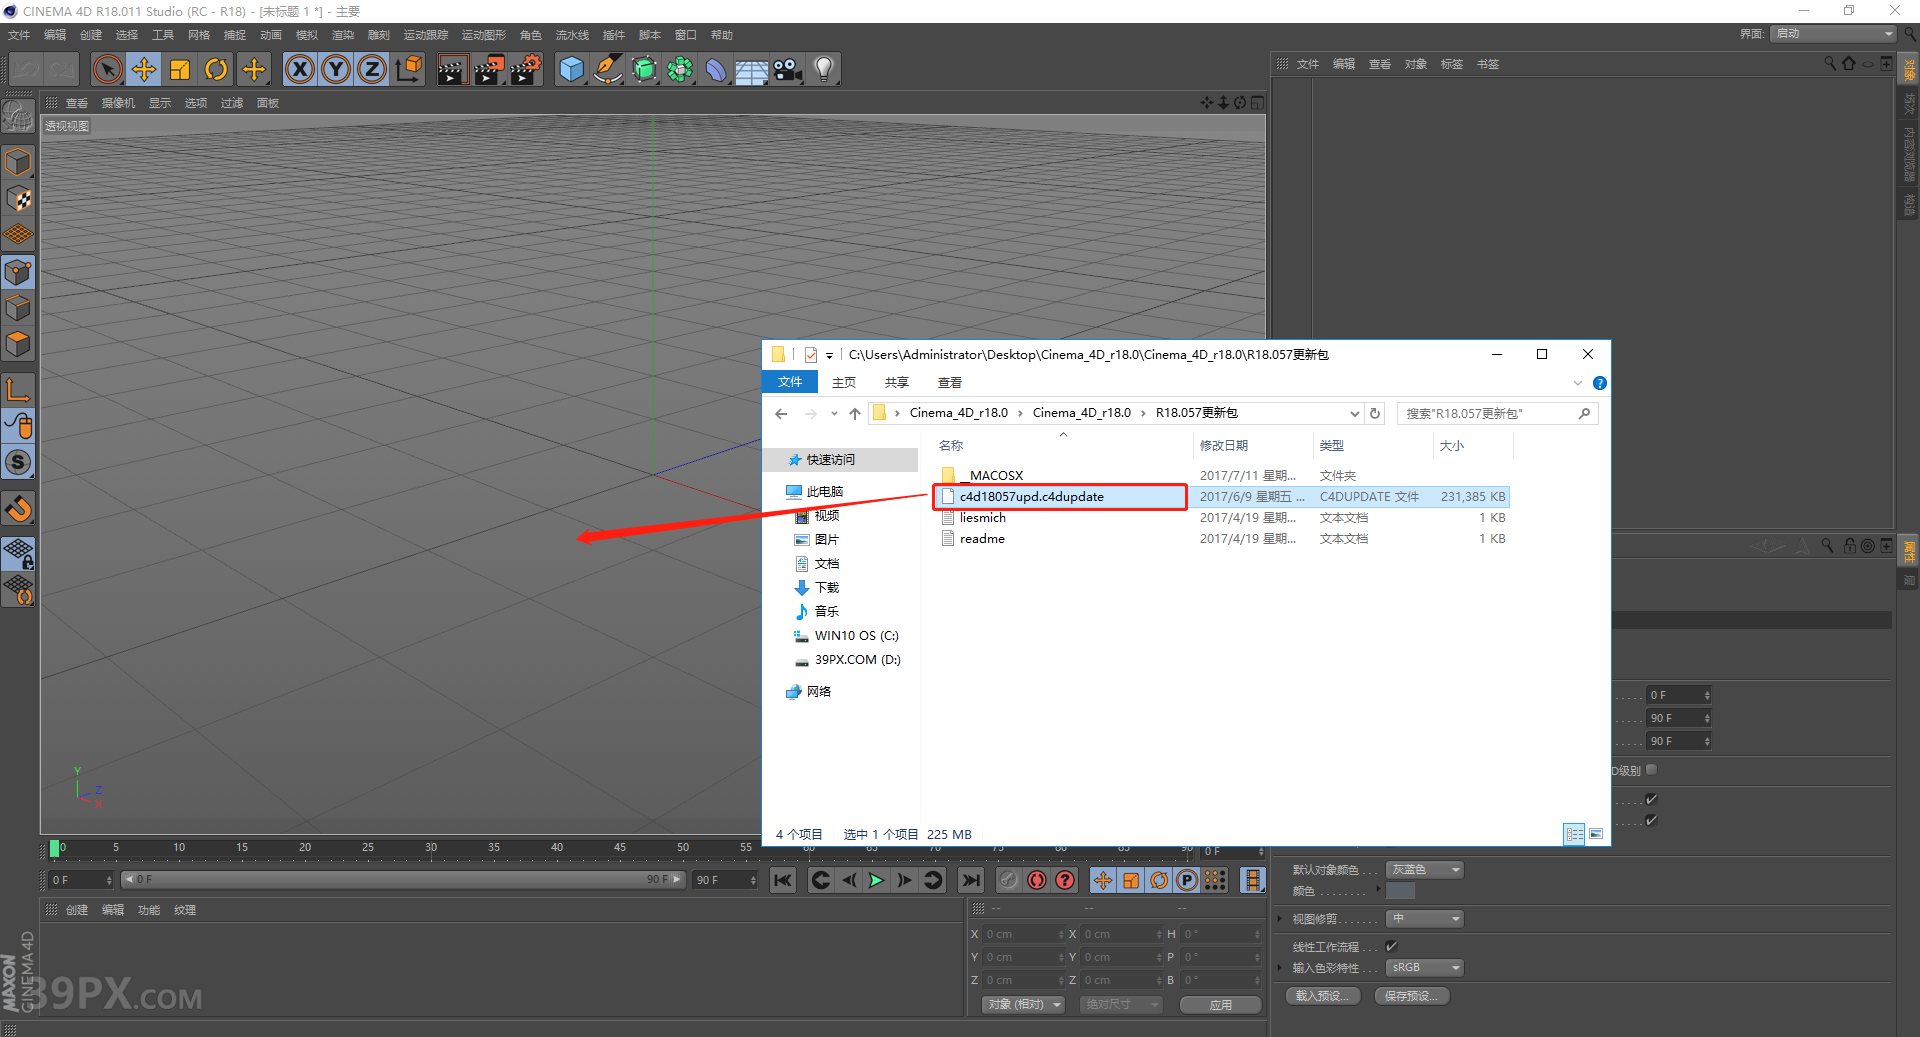Click the 颜色 color swatch

click(x=1400, y=890)
